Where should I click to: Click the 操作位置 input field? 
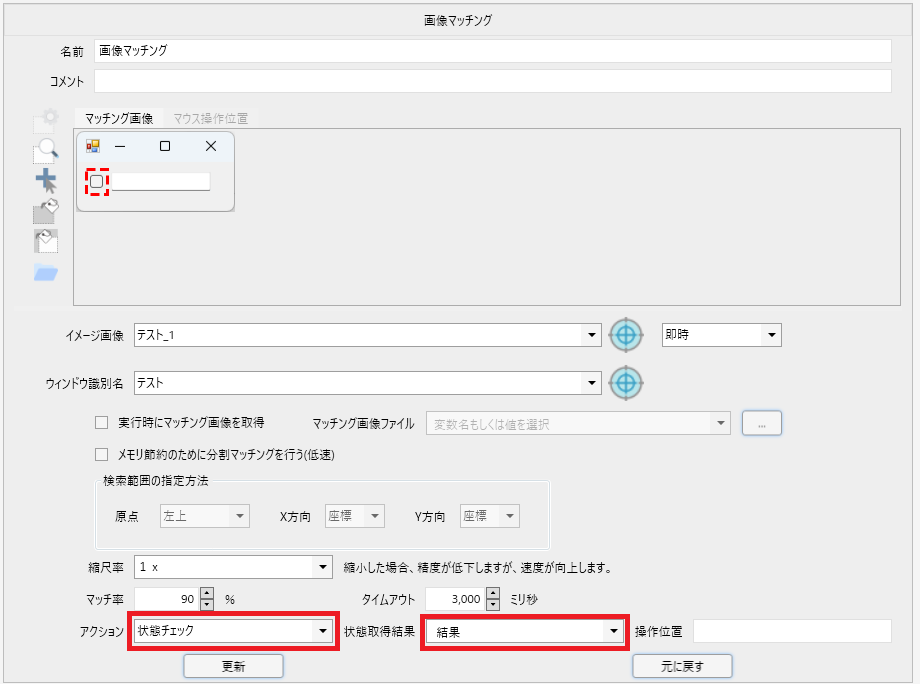tap(792, 631)
